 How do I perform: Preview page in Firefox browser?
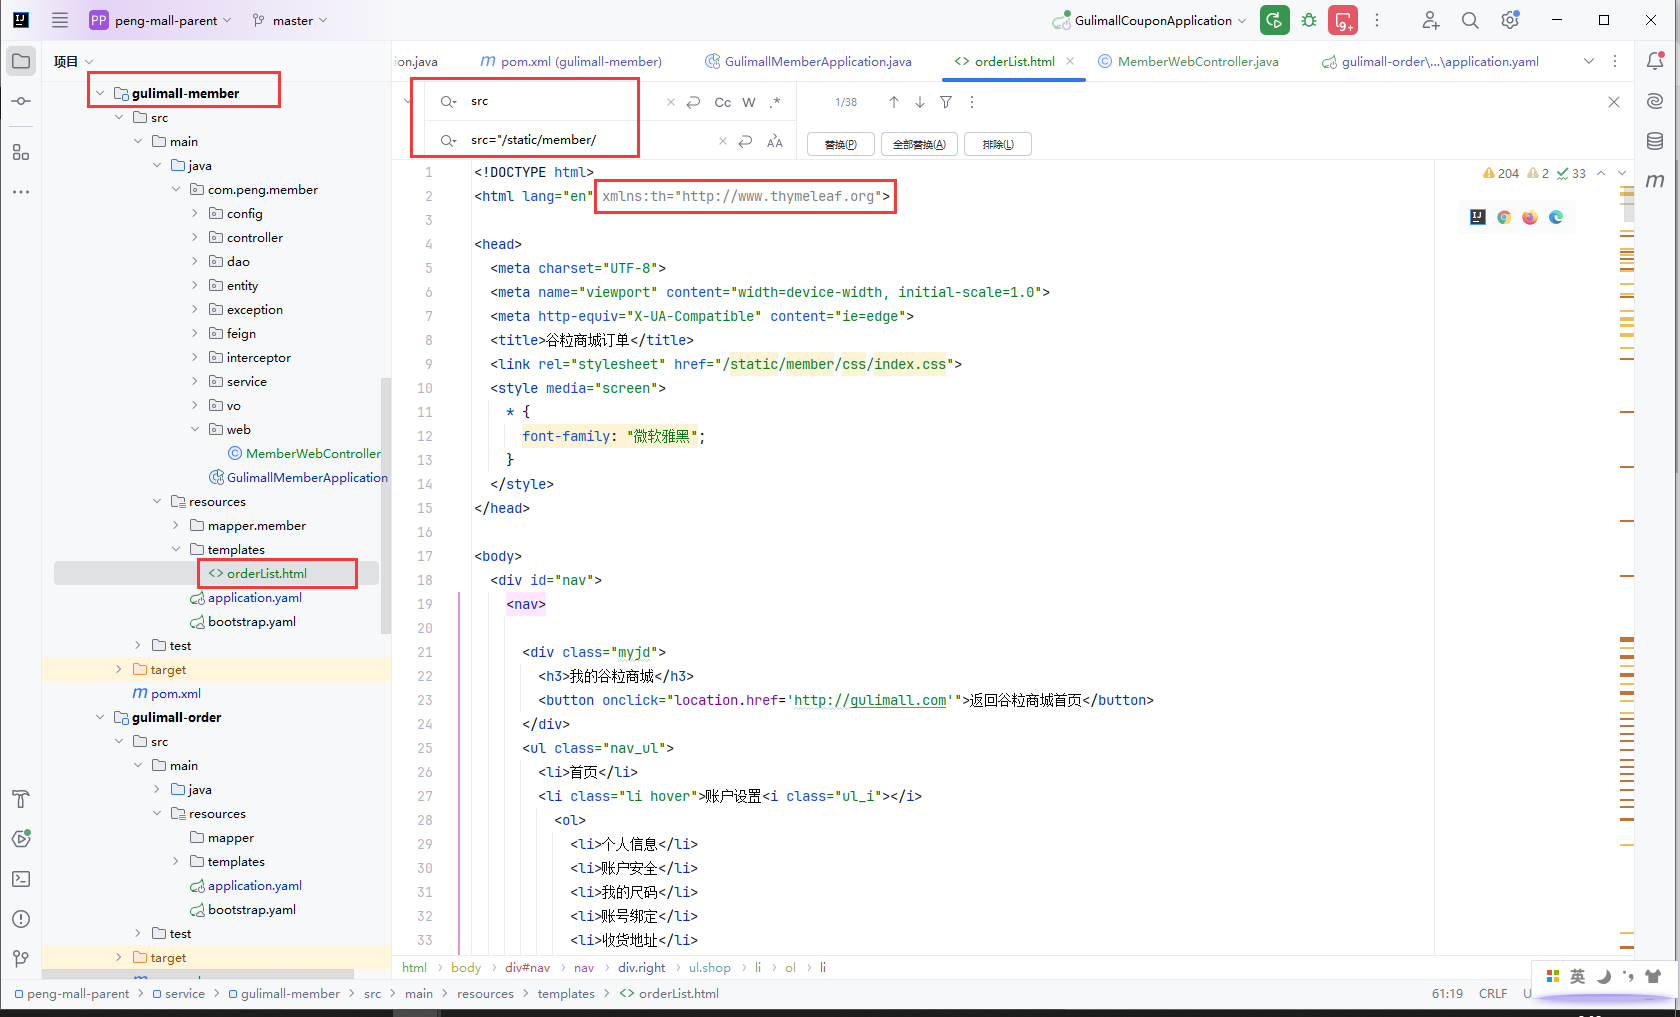(1530, 217)
